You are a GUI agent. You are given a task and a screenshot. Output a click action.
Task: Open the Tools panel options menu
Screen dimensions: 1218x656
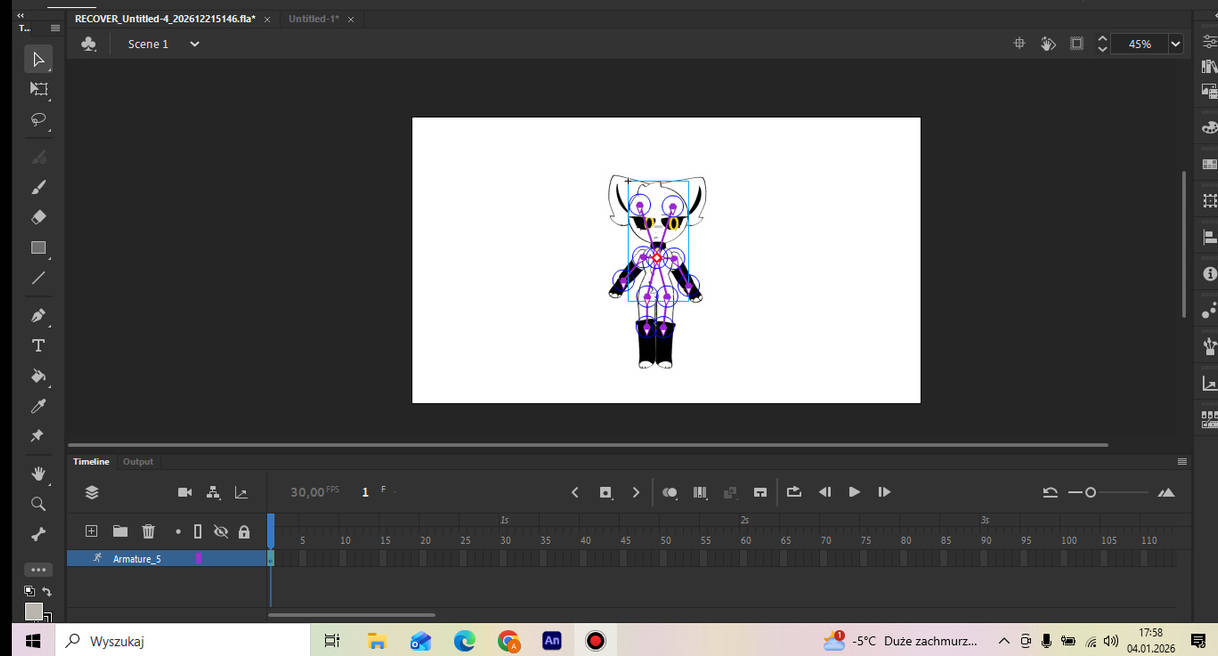pos(56,28)
